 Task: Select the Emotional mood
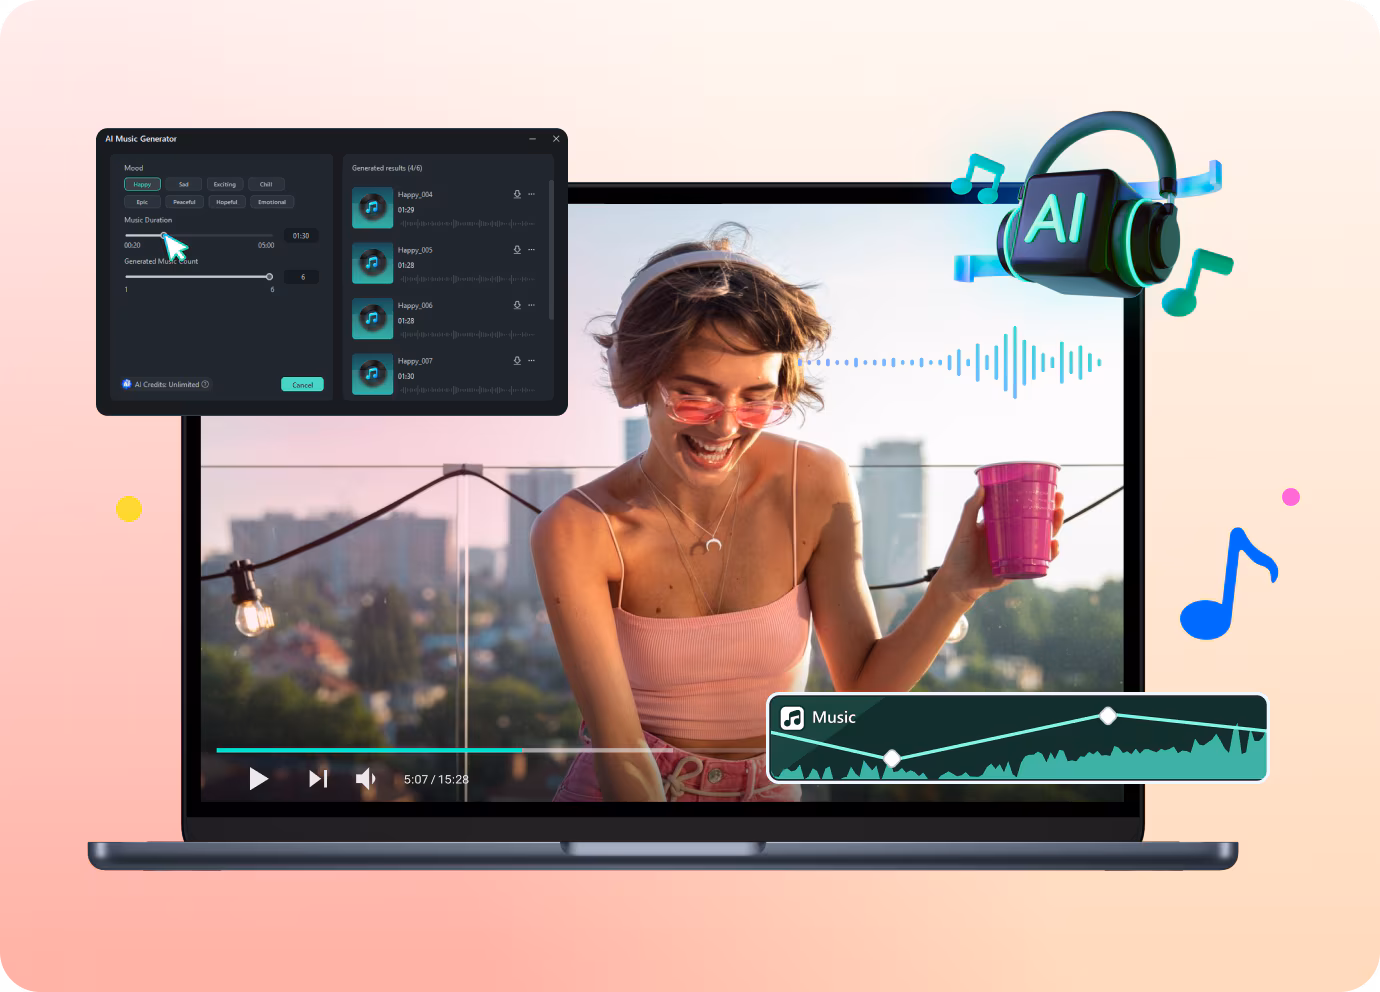(x=272, y=202)
